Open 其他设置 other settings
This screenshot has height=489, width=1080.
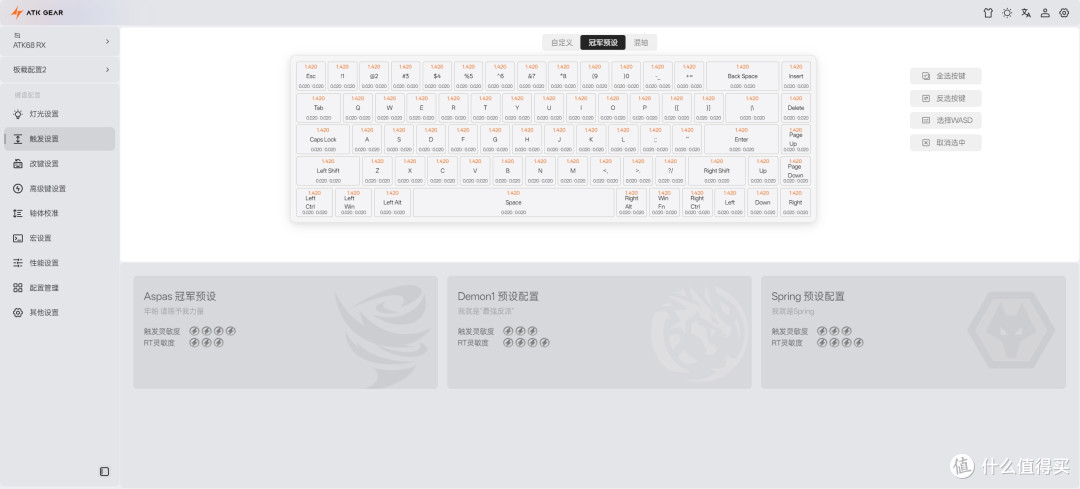click(x=59, y=312)
